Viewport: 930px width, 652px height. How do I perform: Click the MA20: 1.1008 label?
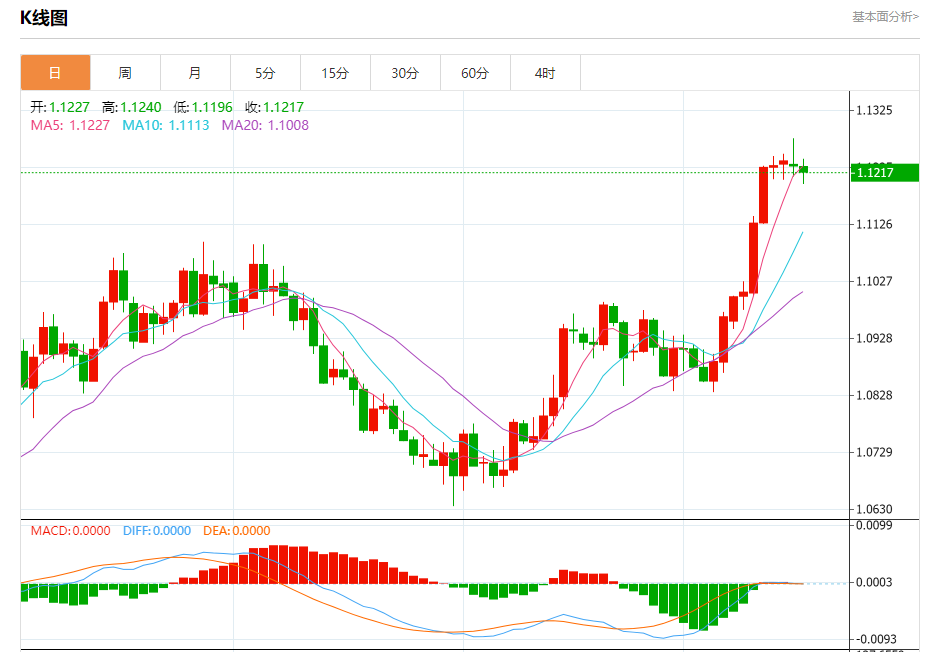coord(265,125)
